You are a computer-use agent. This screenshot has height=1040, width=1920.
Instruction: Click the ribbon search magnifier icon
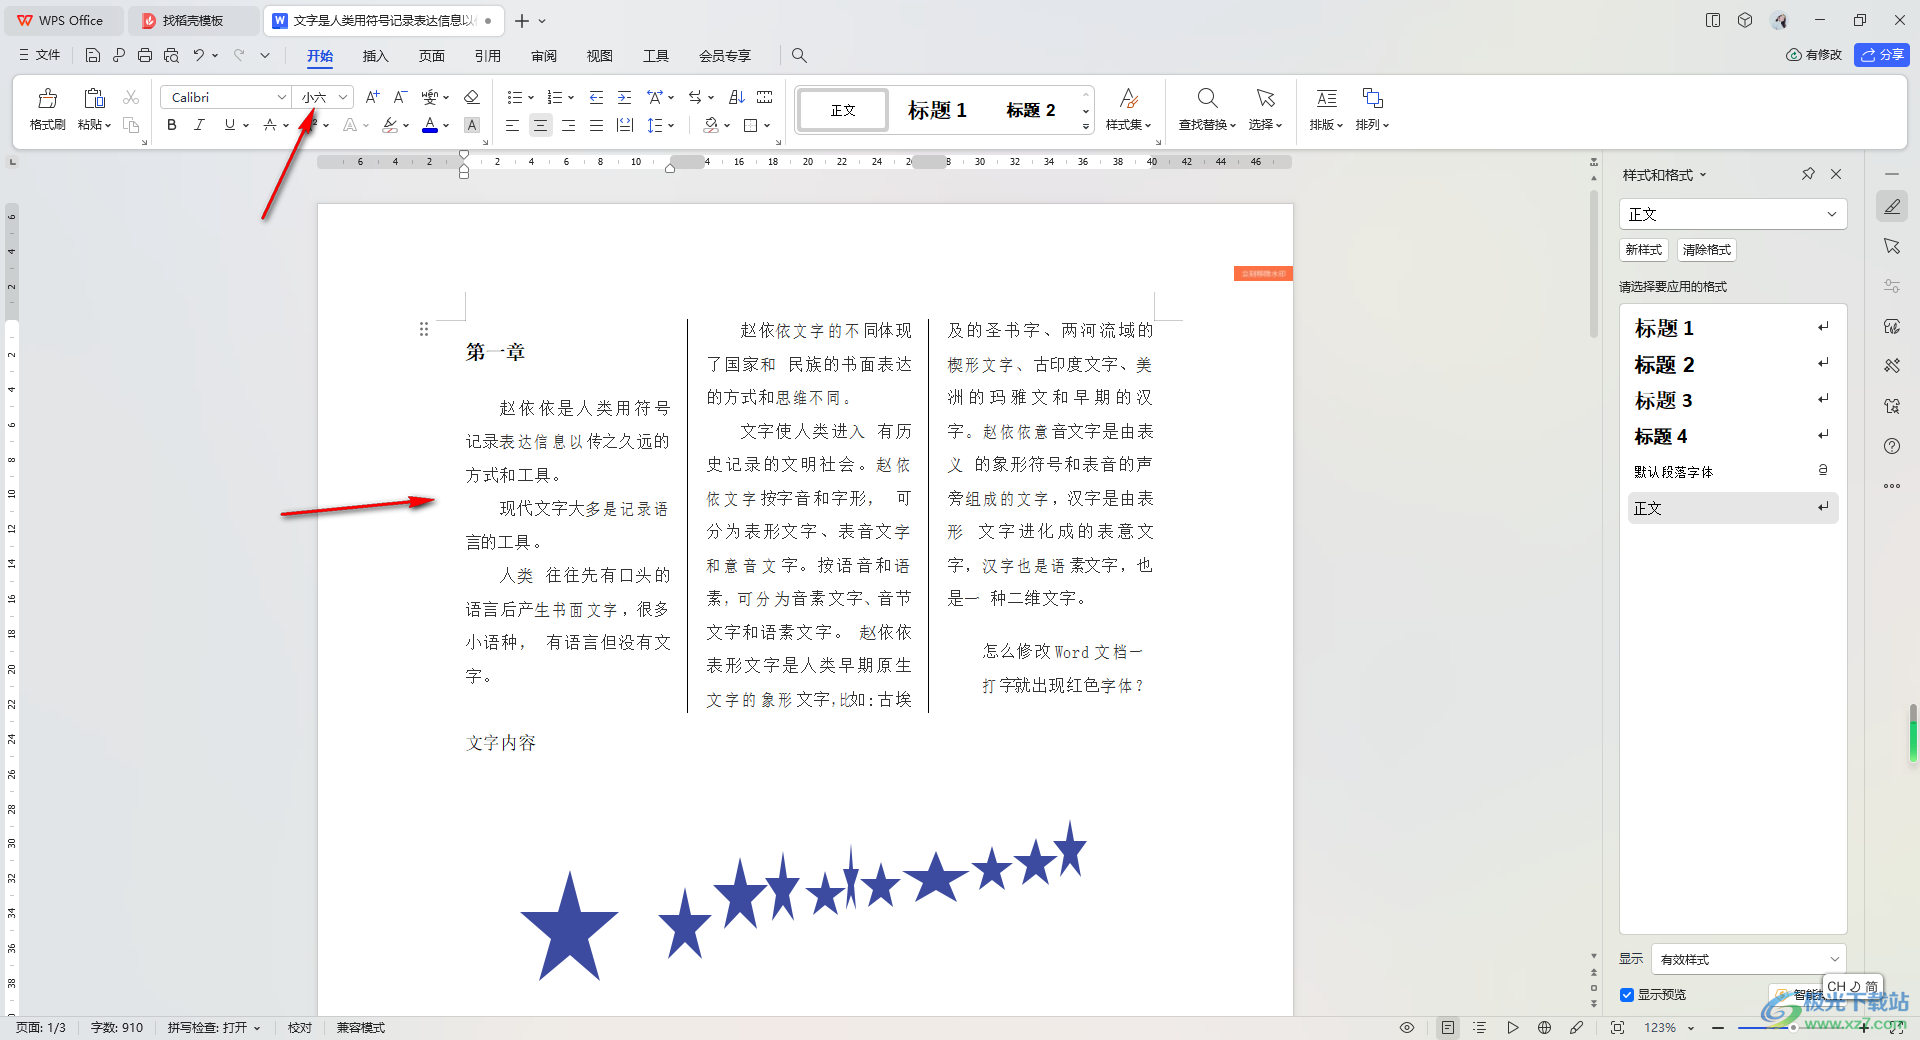coord(799,55)
